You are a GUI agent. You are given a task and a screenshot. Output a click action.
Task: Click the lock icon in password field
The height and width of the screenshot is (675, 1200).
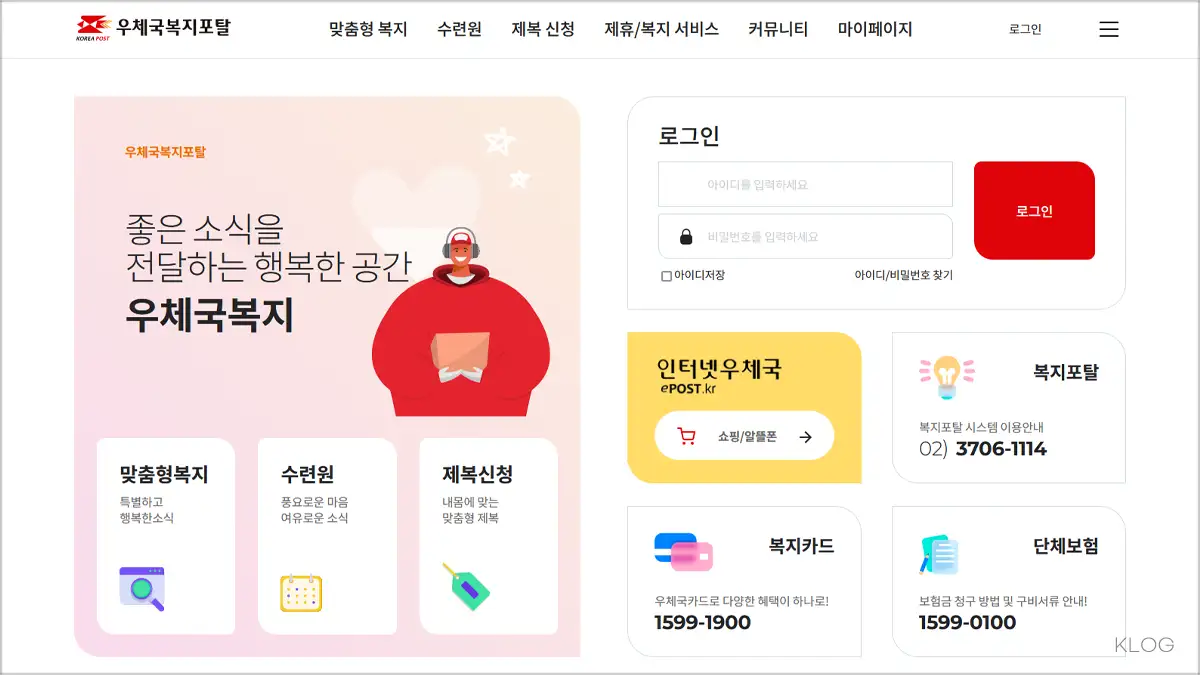pos(686,237)
